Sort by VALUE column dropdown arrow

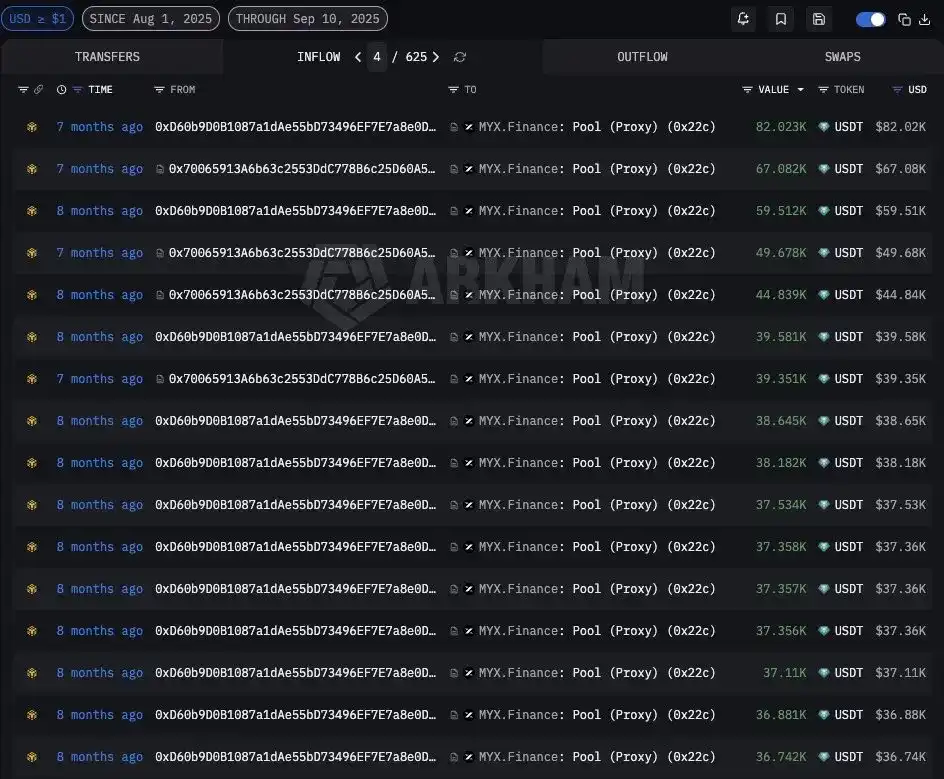click(801, 90)
